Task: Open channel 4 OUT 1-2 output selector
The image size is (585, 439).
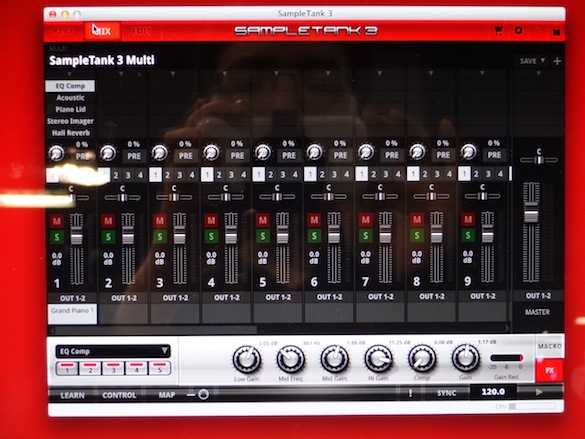Action: pyautogui.click(x=226, y=298)
